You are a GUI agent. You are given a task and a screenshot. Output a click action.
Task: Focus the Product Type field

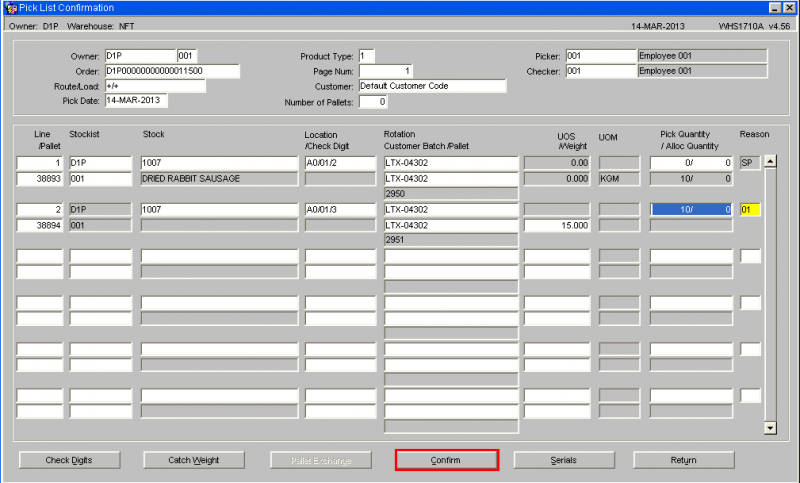tap(366, 56)
